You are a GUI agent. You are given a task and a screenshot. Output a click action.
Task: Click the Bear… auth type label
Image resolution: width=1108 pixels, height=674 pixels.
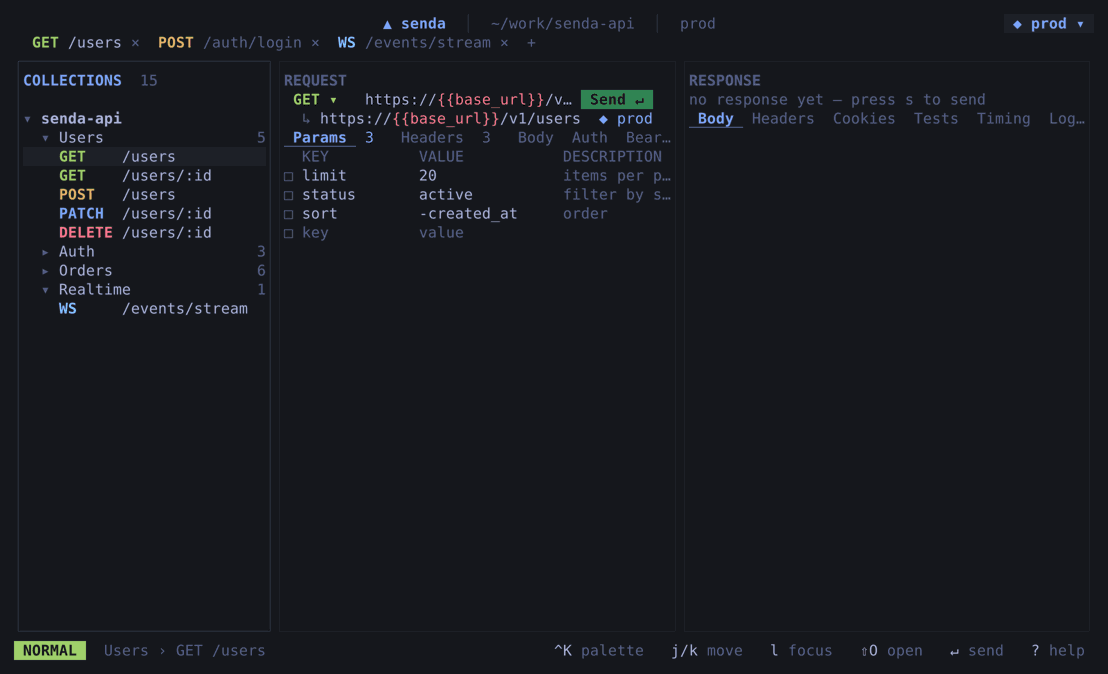[x=648, y=138]
